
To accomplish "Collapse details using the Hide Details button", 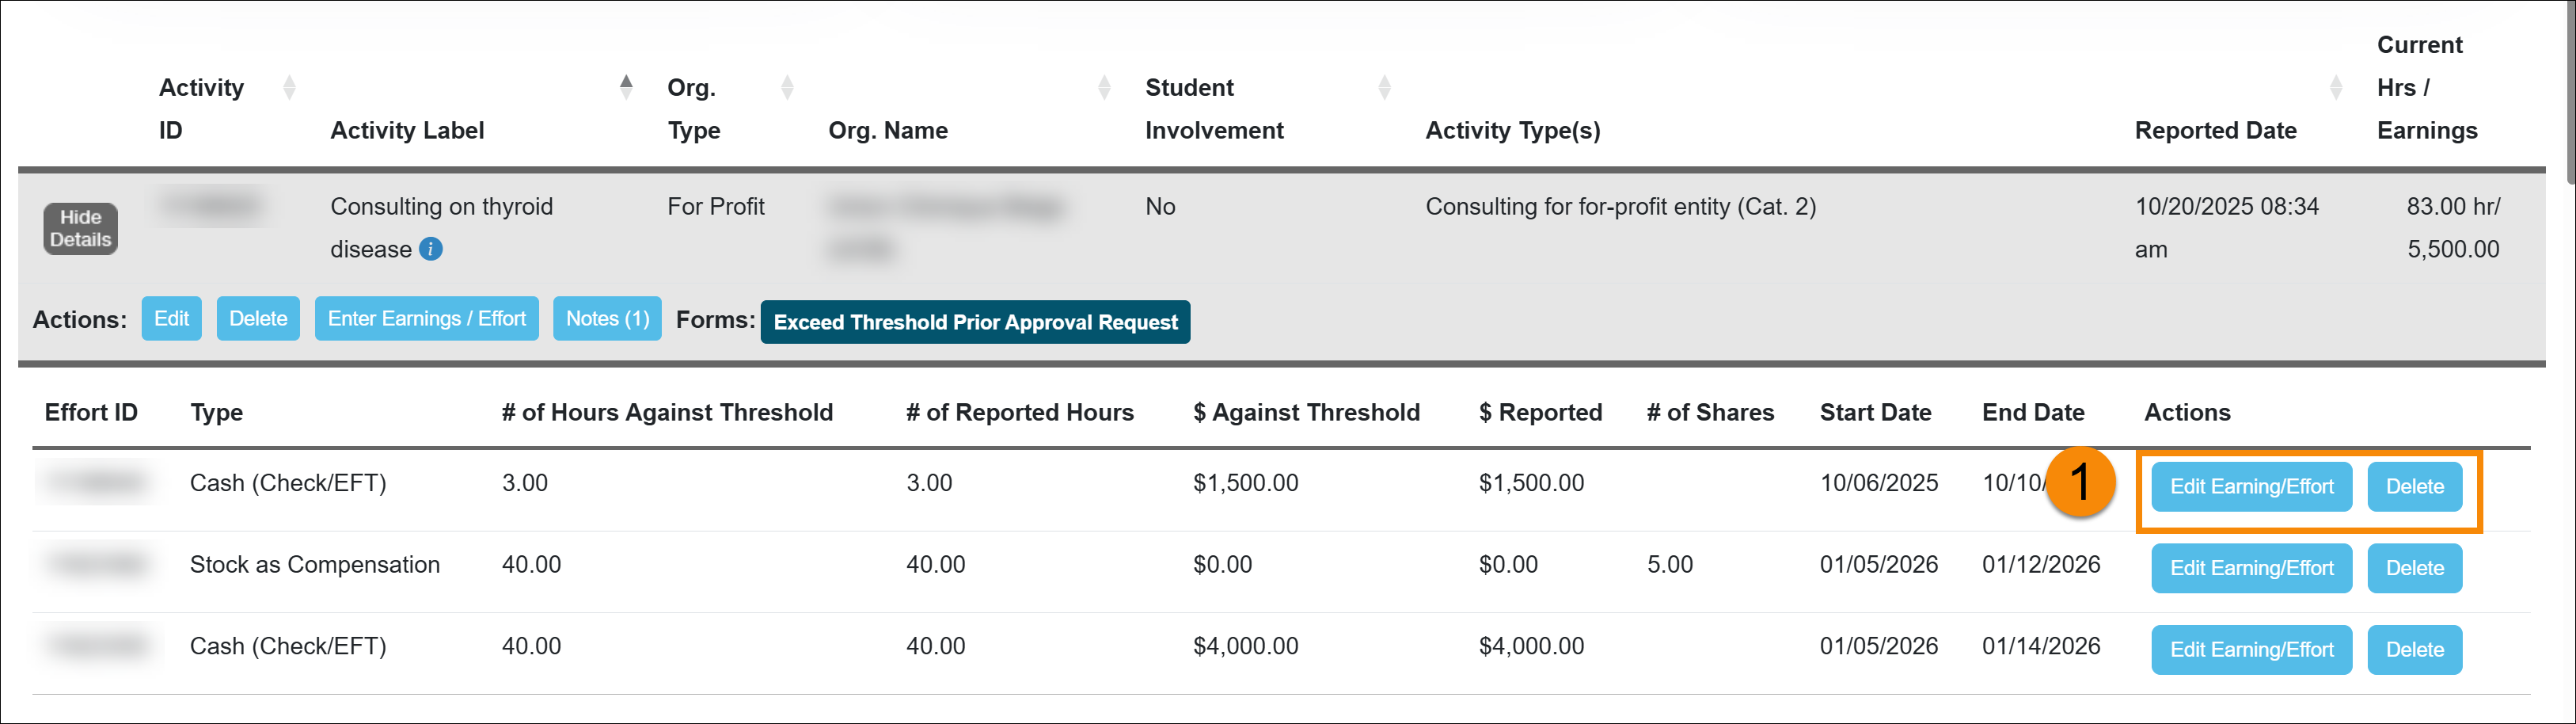I will 80,228.
